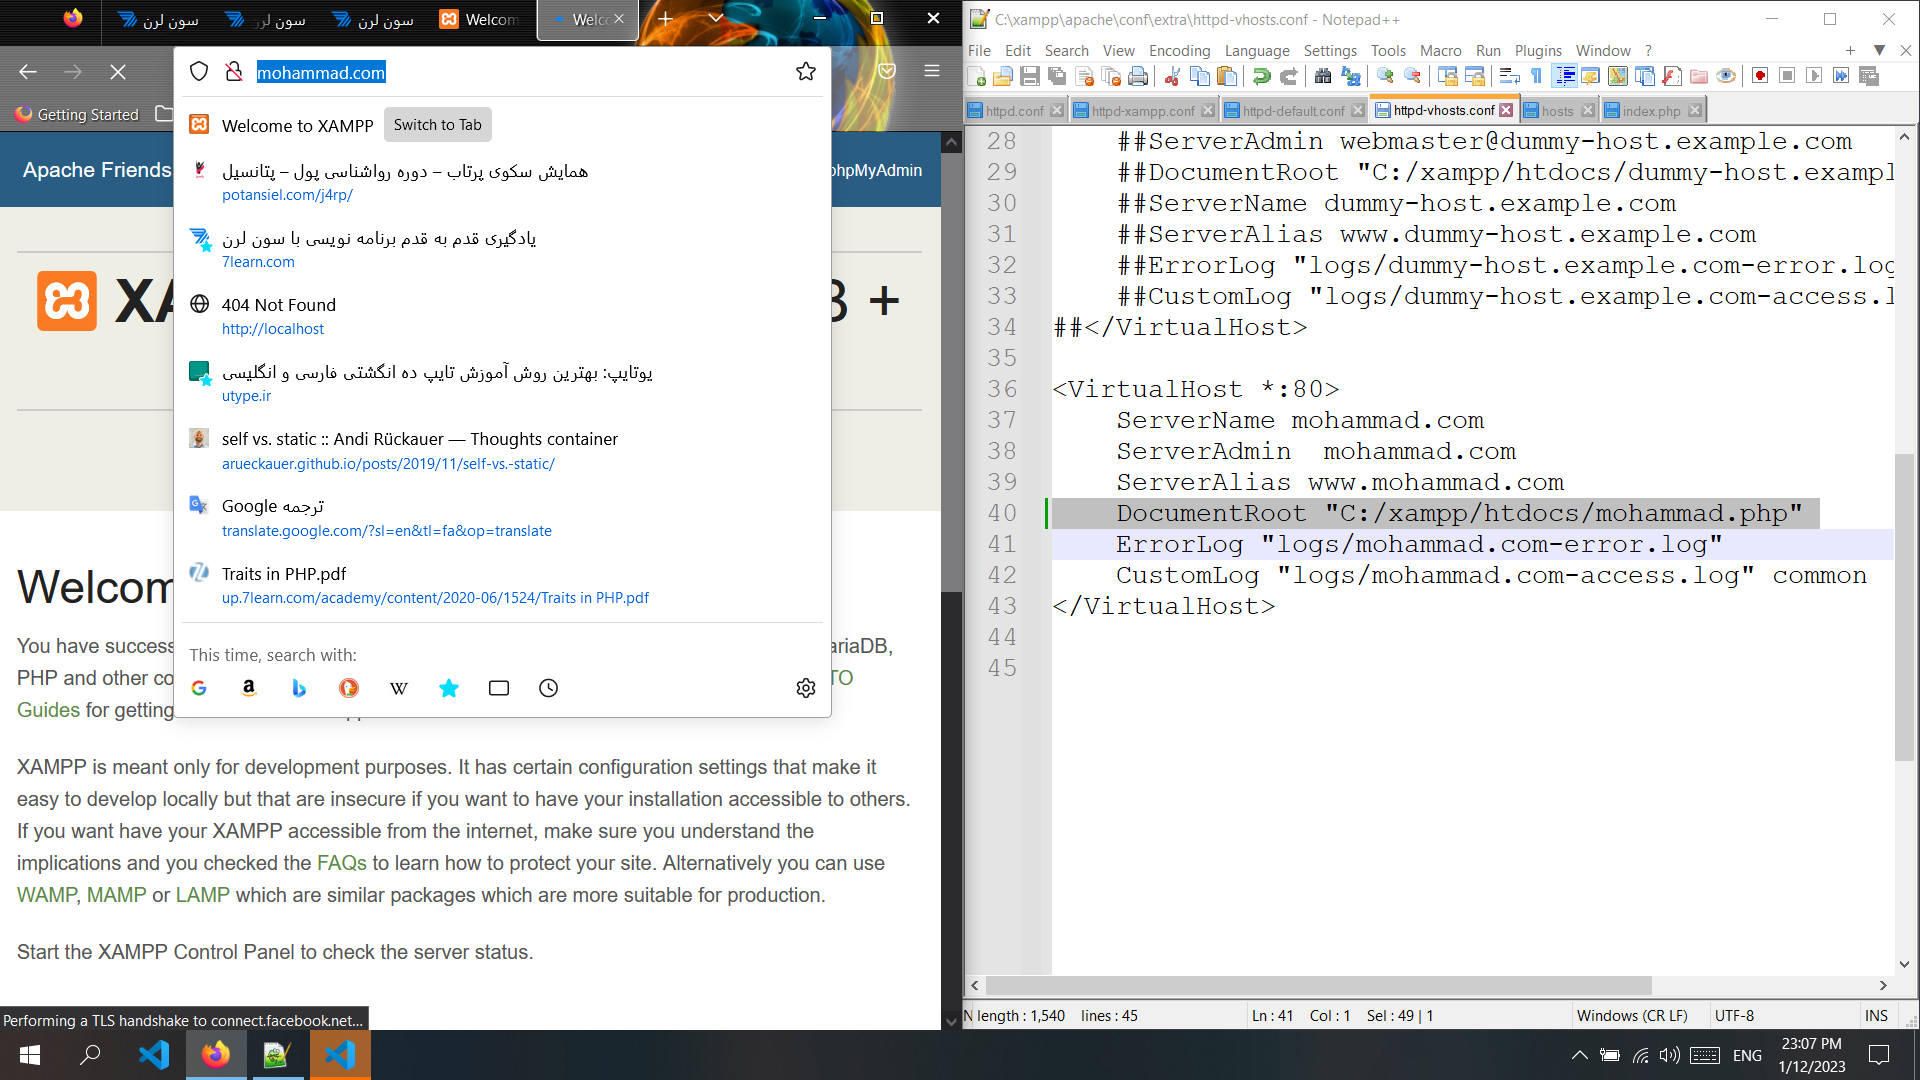The height and width of the screenshot is (1080, 1920).
Task: Click Notepad++ vertical scrollbar thumb
Action: pos(1904,607)
